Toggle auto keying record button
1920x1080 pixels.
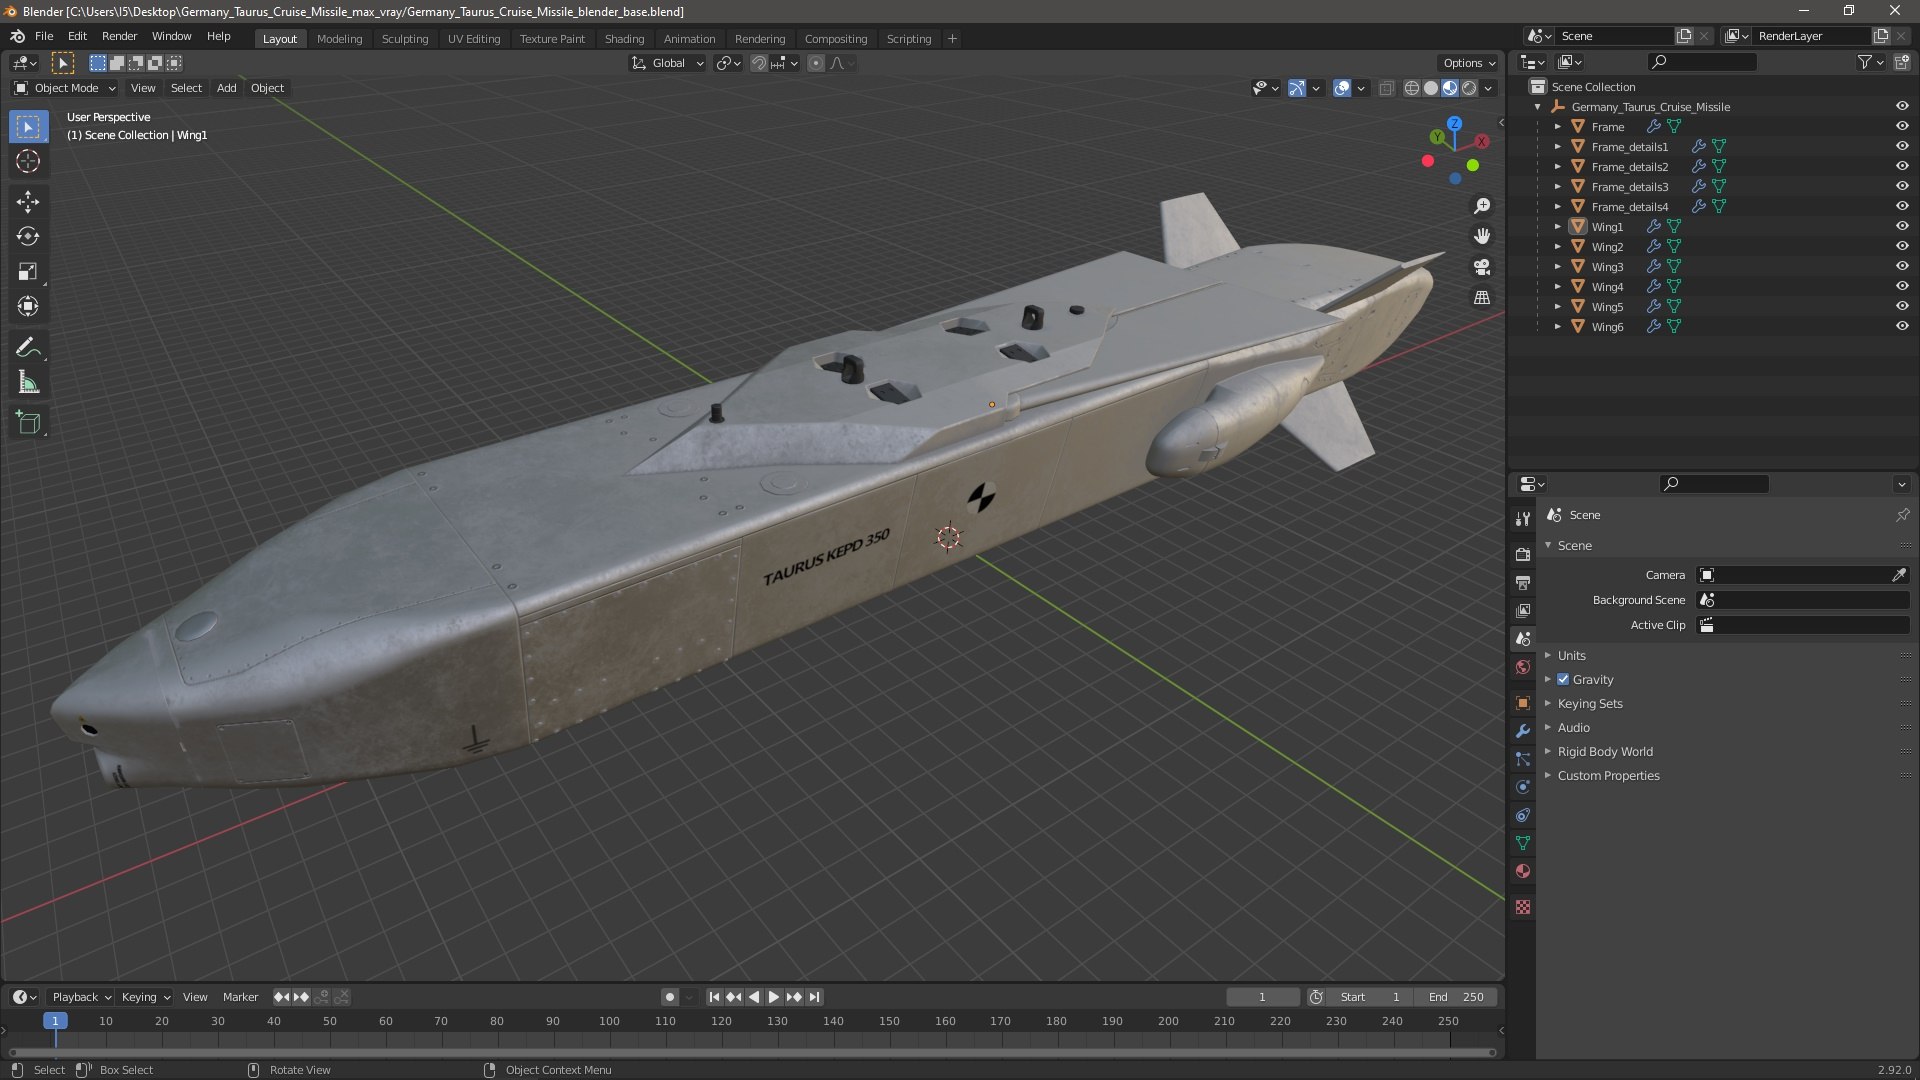point(670,997)
